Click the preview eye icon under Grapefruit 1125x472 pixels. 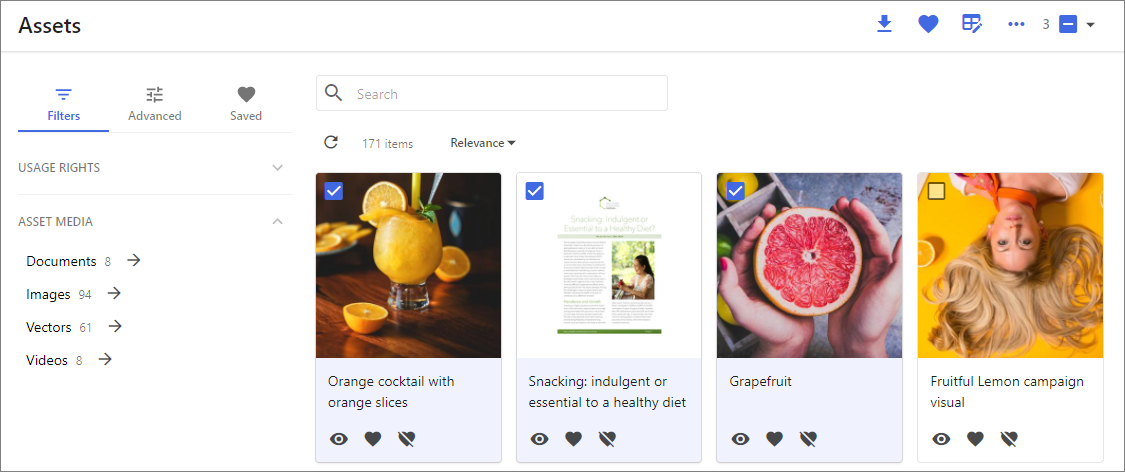(740, 438)
